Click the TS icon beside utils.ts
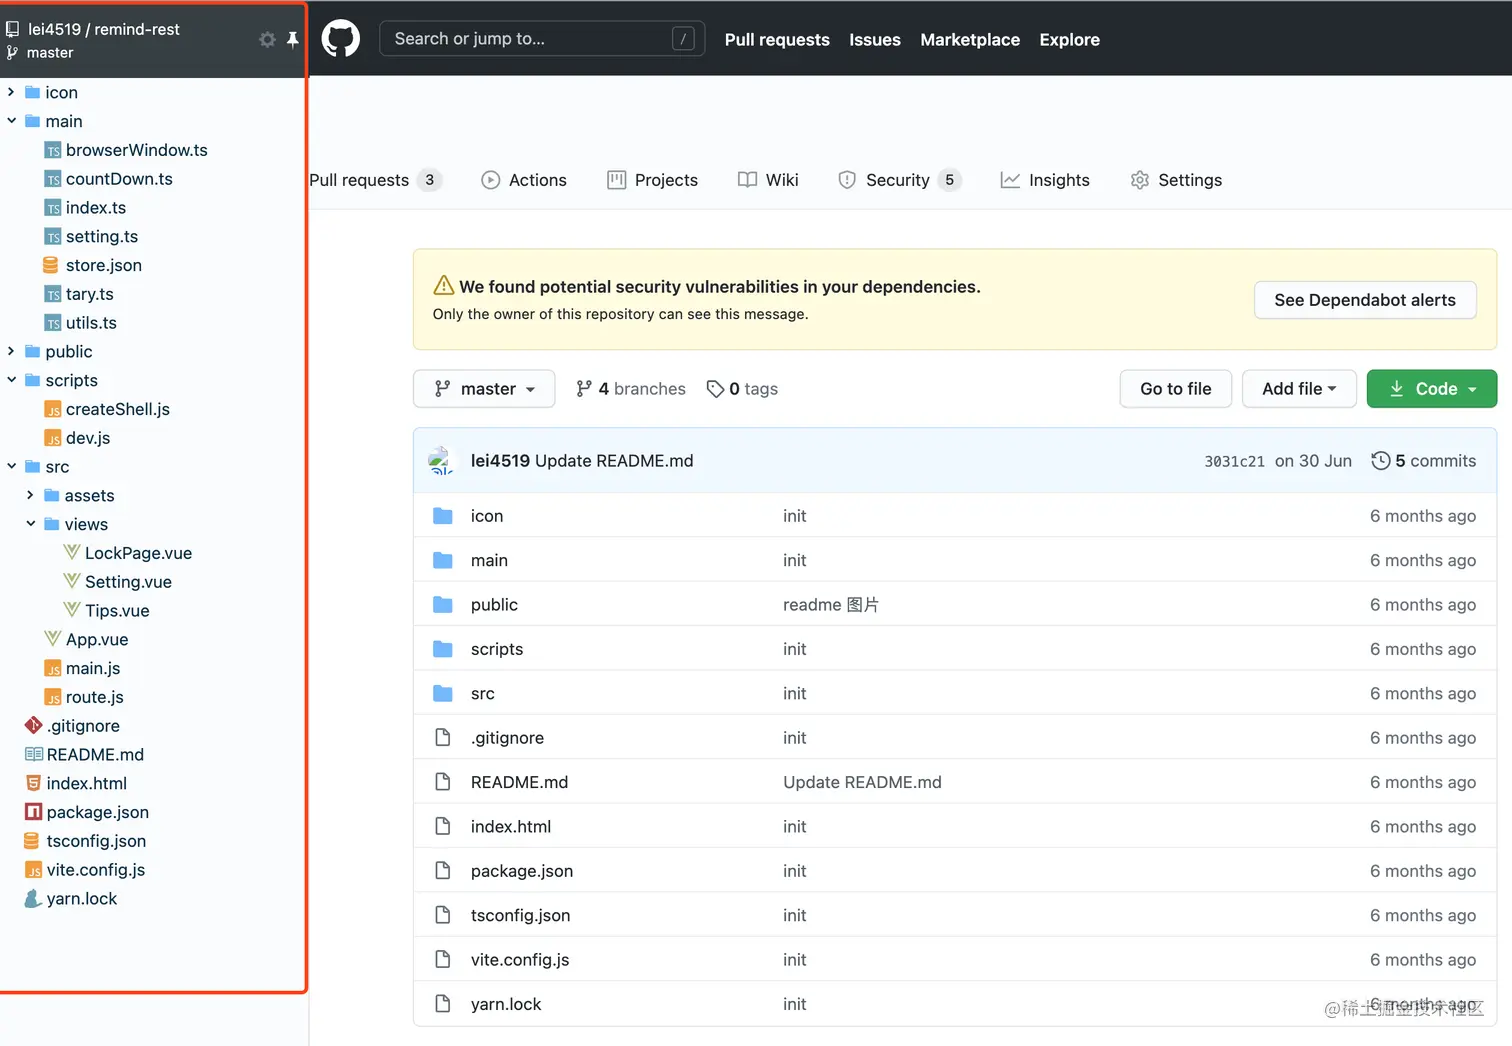This screenshot has height=1046, width=1512. 53,323
